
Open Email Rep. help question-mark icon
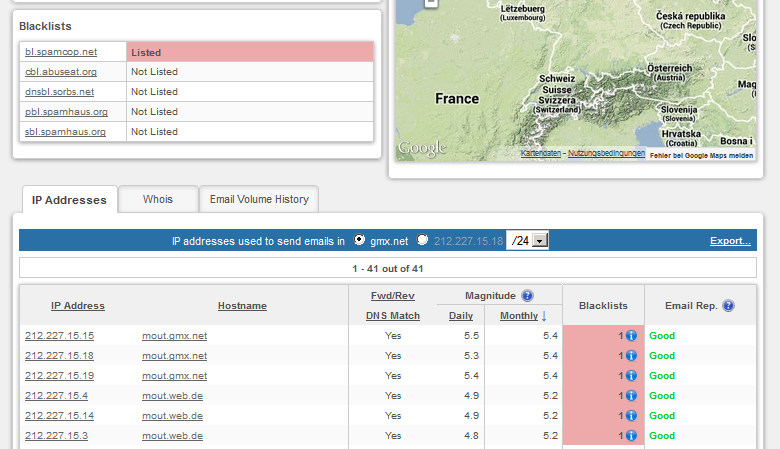[728, 306]
